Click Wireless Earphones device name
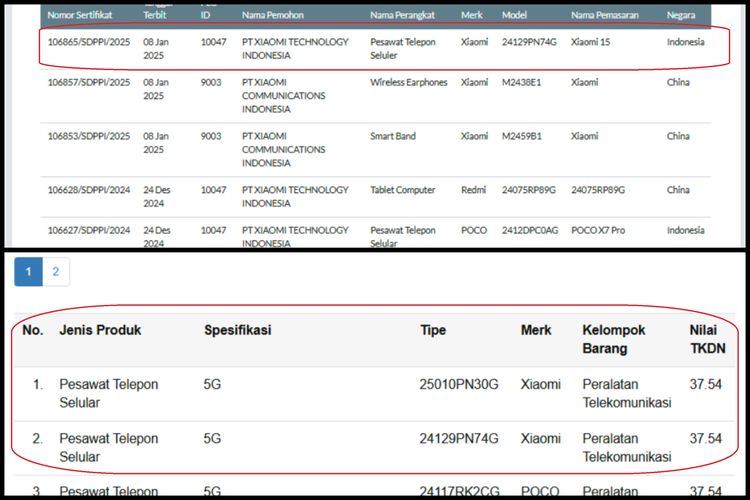This screenshot has height=500, width=750. [x=408, y=82]
